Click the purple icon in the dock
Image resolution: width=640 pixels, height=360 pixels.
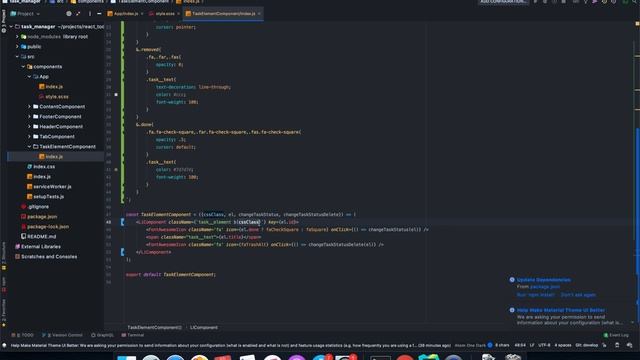point(297,357)
